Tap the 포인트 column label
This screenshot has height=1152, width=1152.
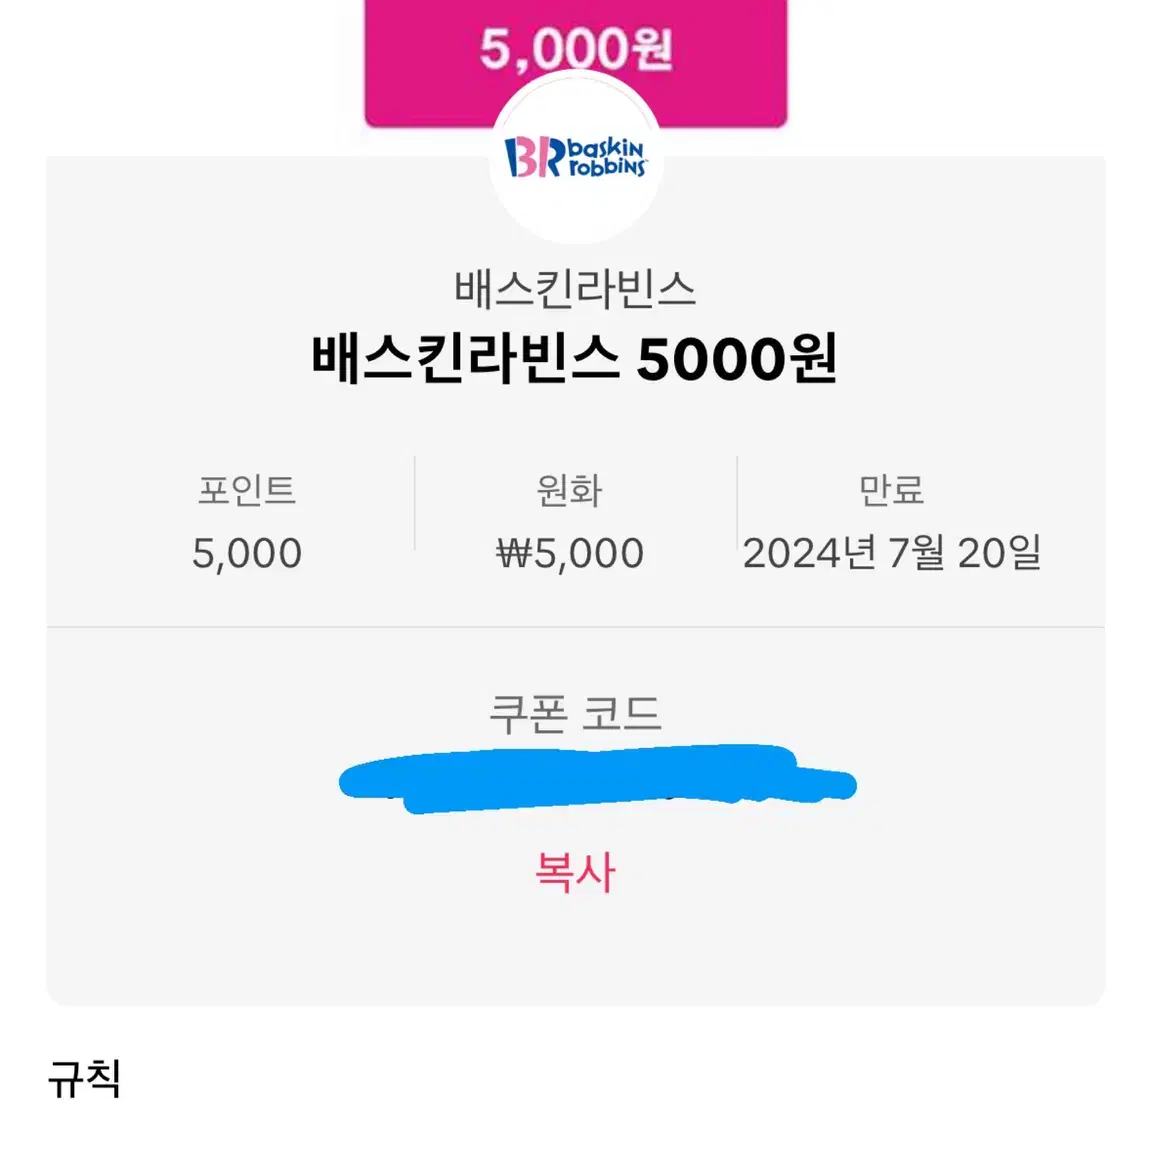pos(247,490)
